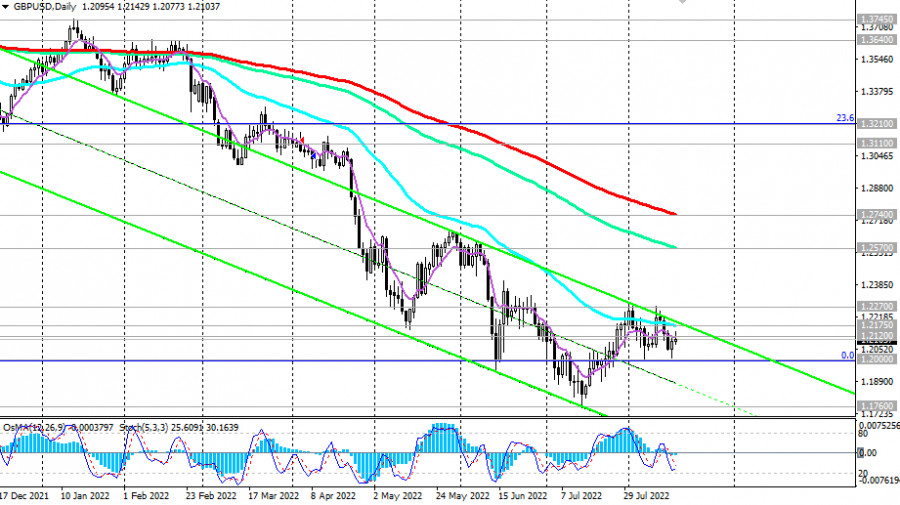Click the 10 Jan 2022 date label

[84, 496]
